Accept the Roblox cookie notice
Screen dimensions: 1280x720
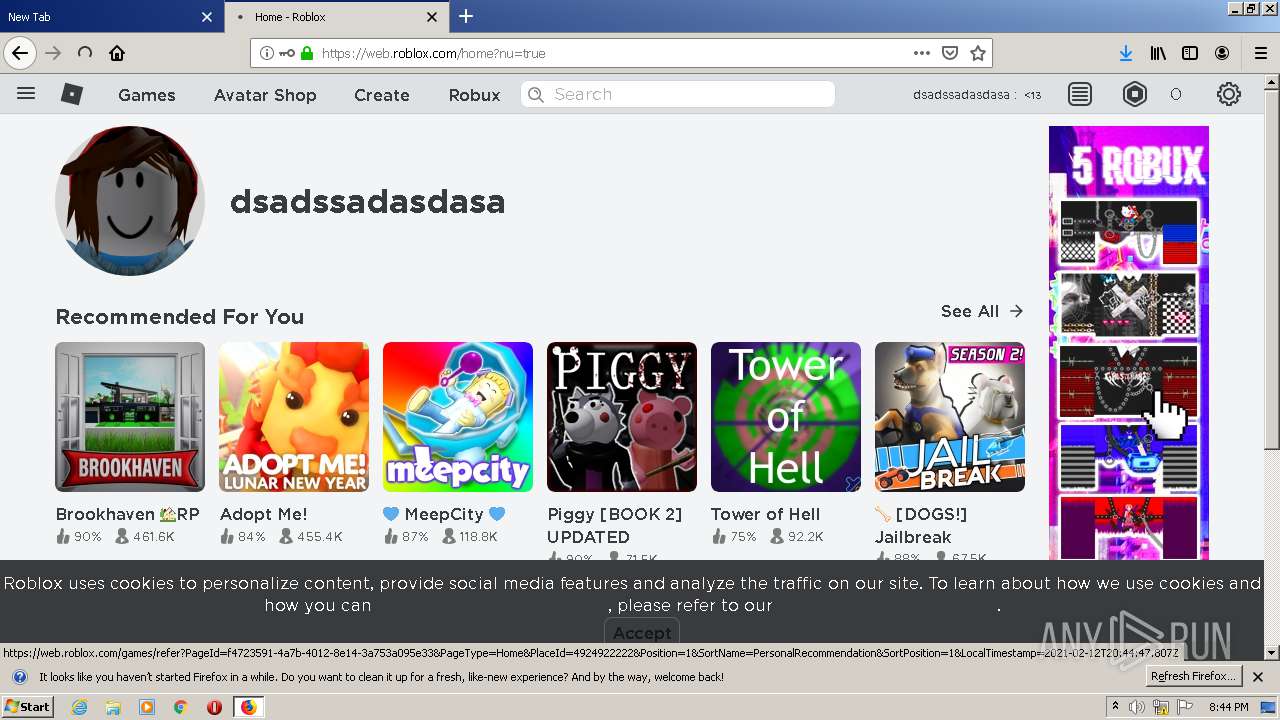(642, 633)
